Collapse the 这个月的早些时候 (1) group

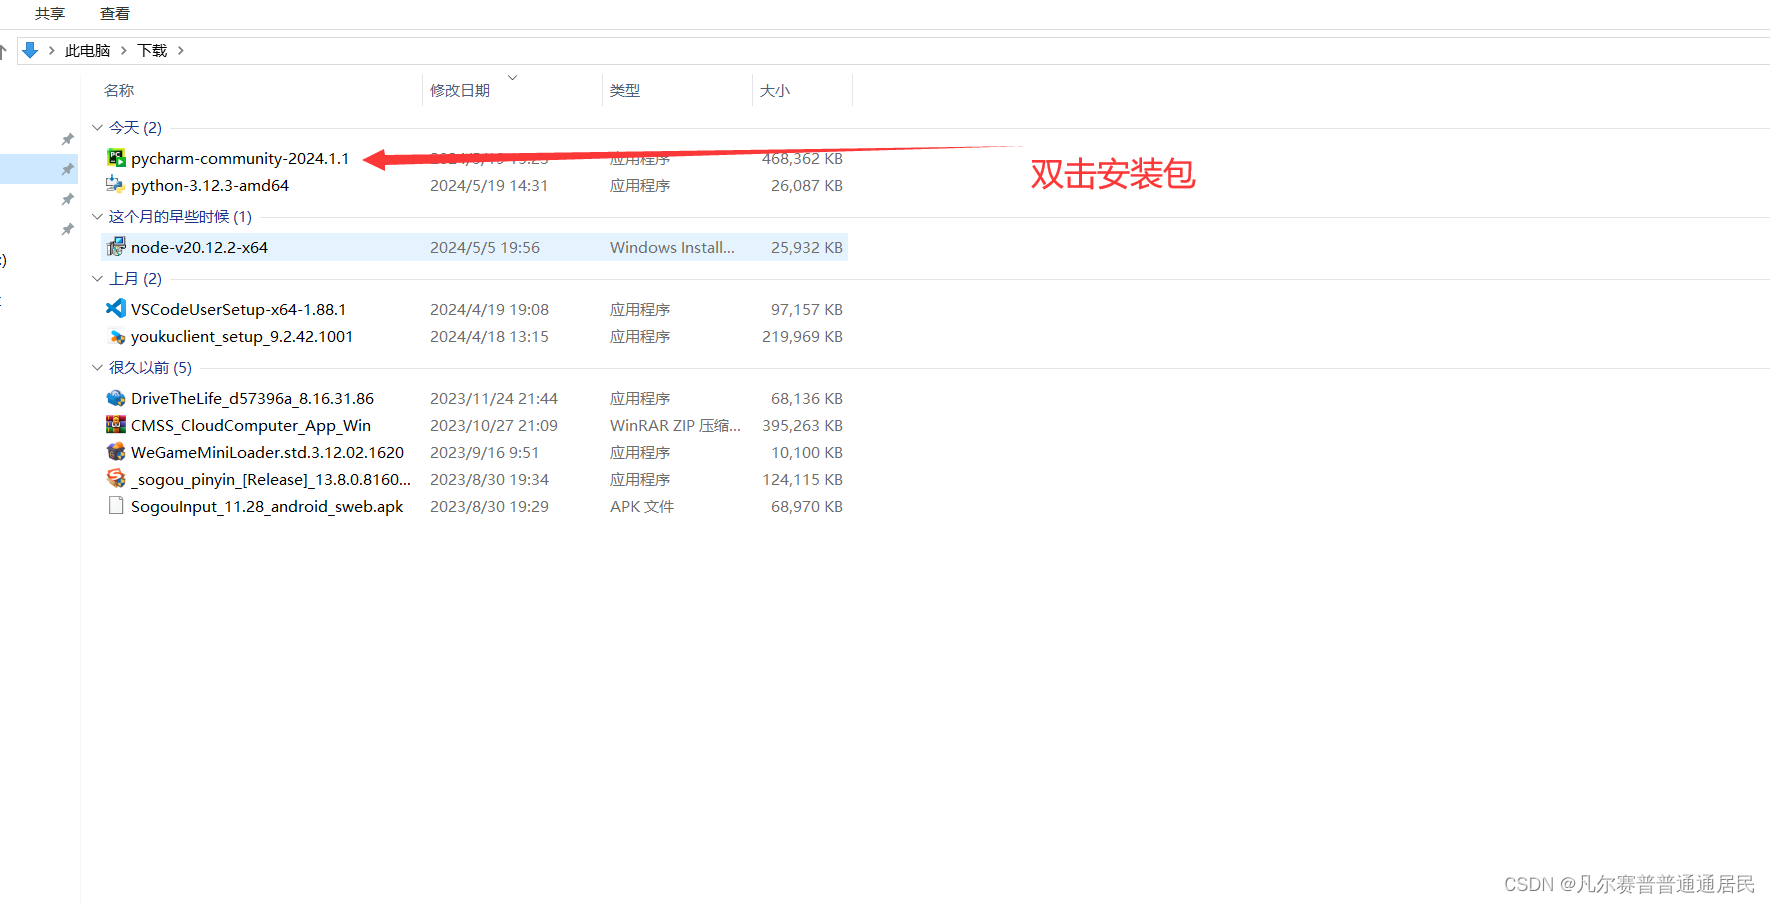97,217
